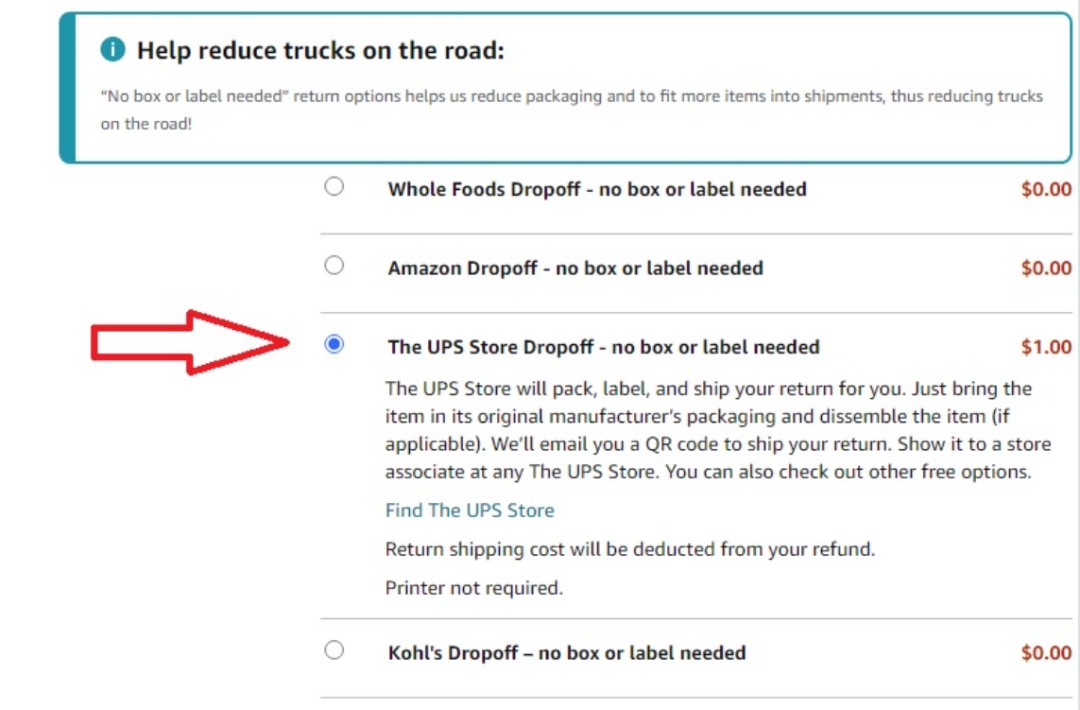Click the "Printer not required" text
The width and height of the screenshot is (1080, 710).
474,588
